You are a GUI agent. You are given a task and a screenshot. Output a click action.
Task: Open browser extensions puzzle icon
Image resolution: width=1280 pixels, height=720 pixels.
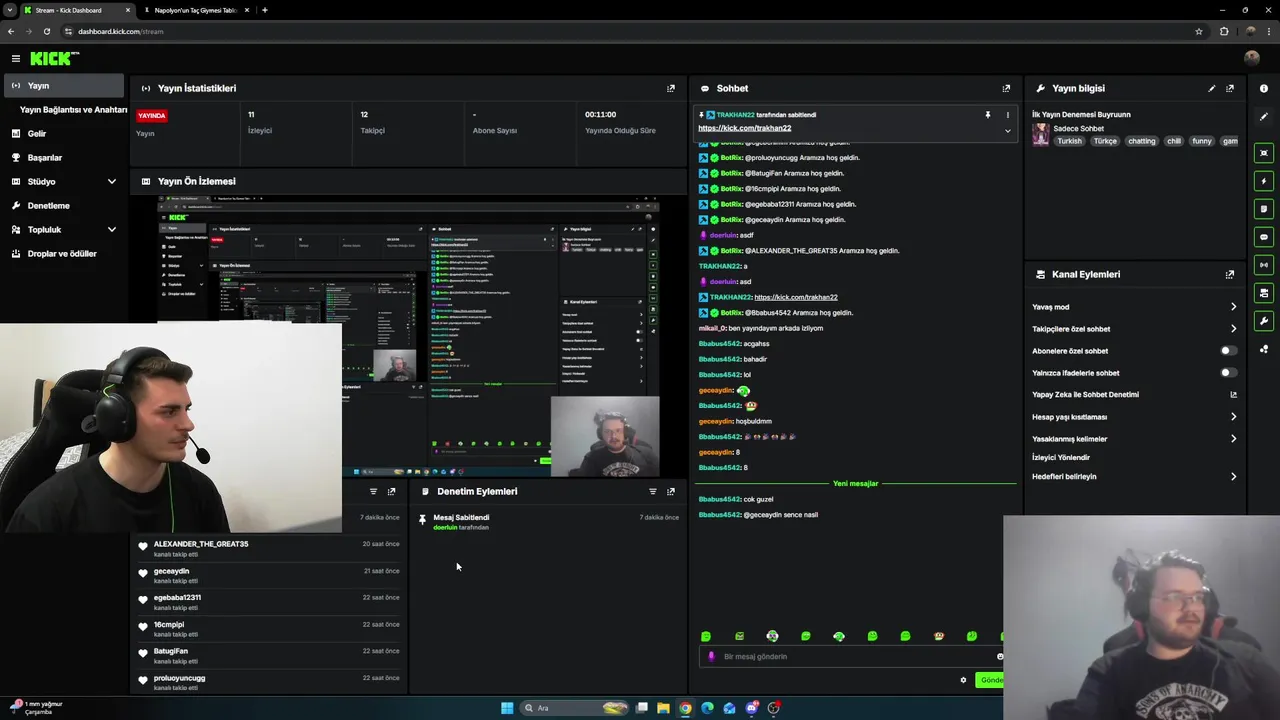click(1223, 31)
